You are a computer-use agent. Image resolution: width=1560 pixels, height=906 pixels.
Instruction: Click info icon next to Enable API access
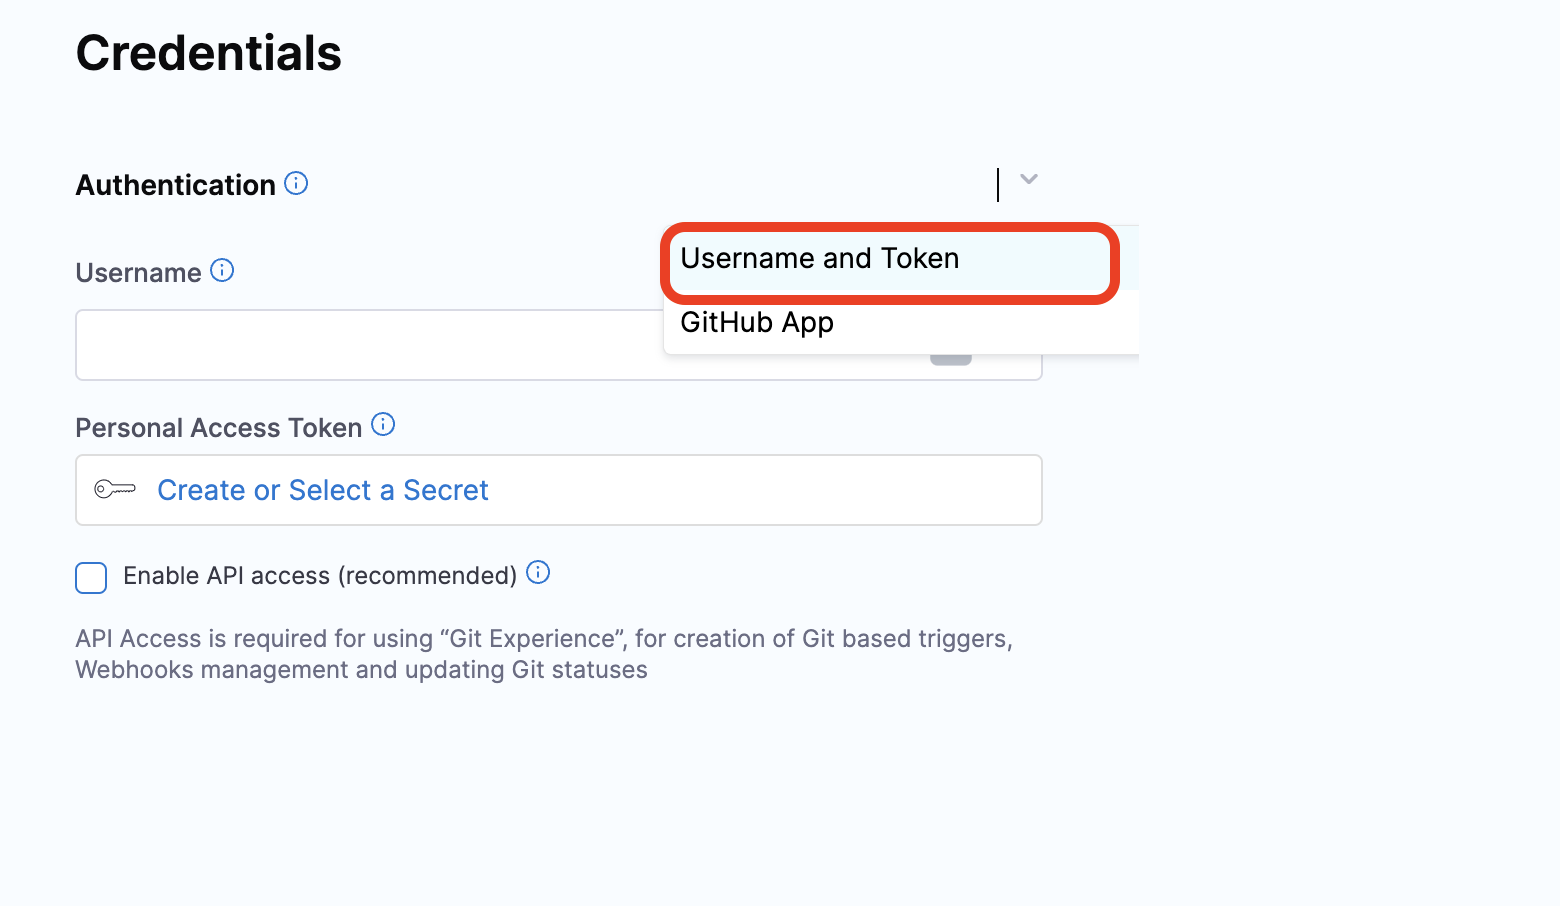[x=538, y=572]
